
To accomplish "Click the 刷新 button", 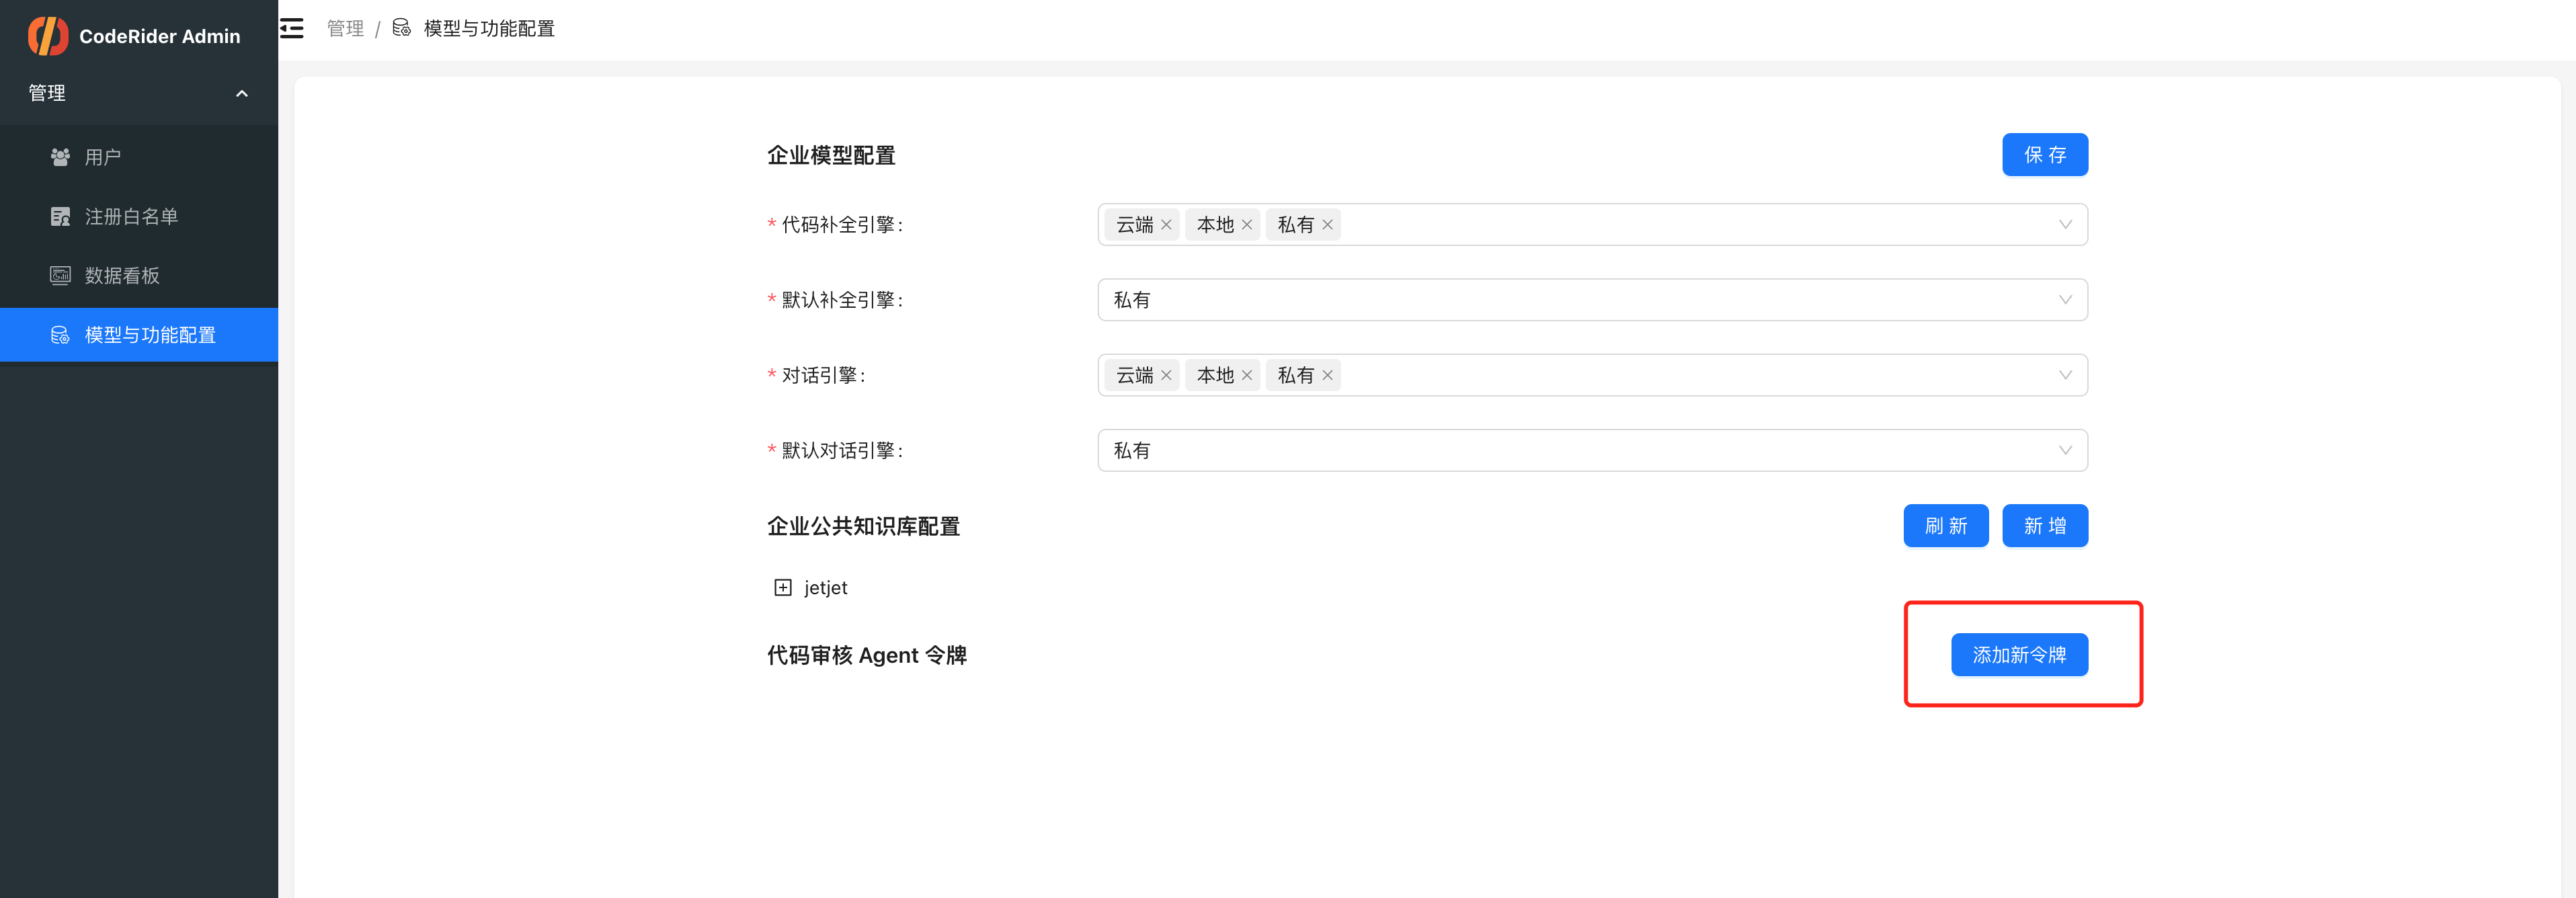I will (x=1946, y=526).
